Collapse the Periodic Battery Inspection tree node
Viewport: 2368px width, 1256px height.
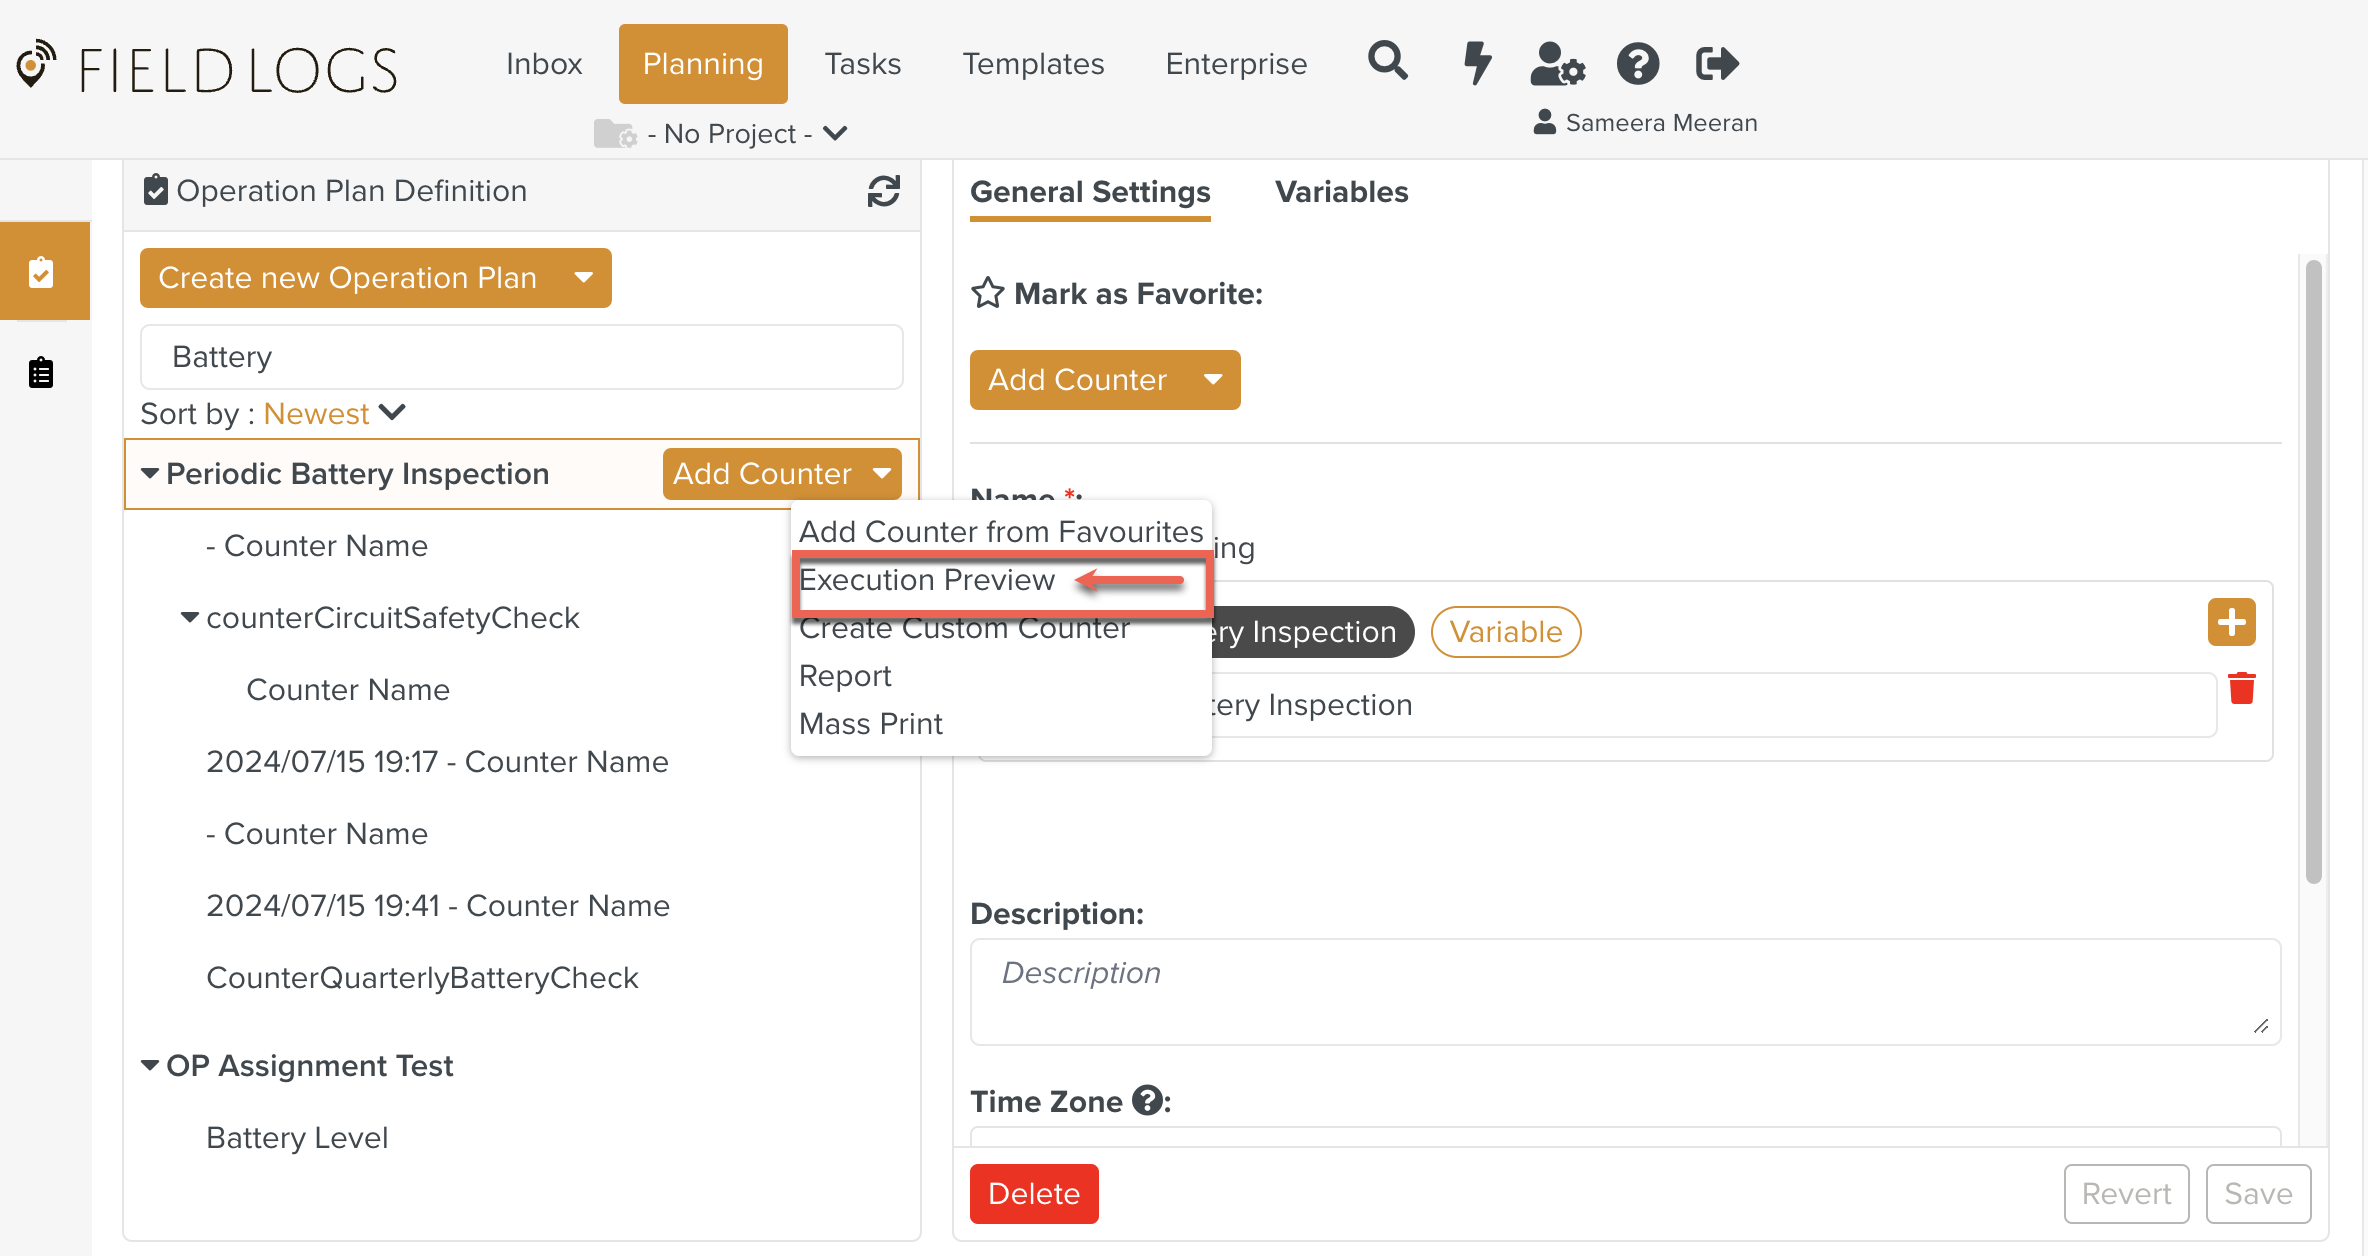point(150,473)
